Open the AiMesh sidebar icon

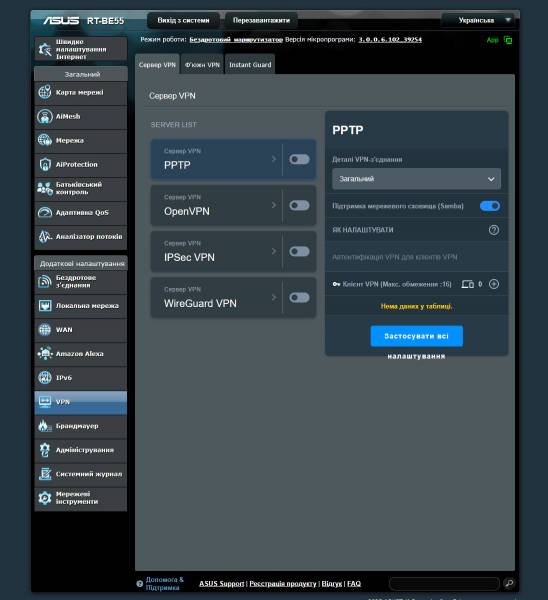(x=45, y=116)
